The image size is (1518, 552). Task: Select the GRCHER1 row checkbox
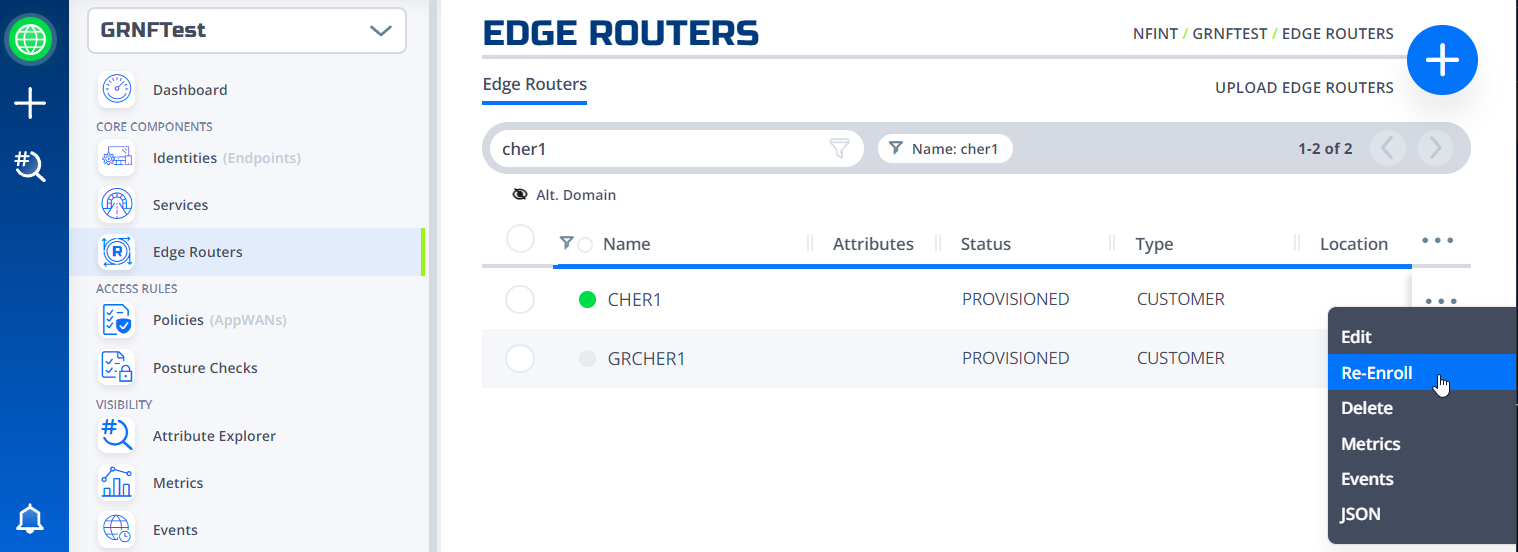click(x=520, y=358)
